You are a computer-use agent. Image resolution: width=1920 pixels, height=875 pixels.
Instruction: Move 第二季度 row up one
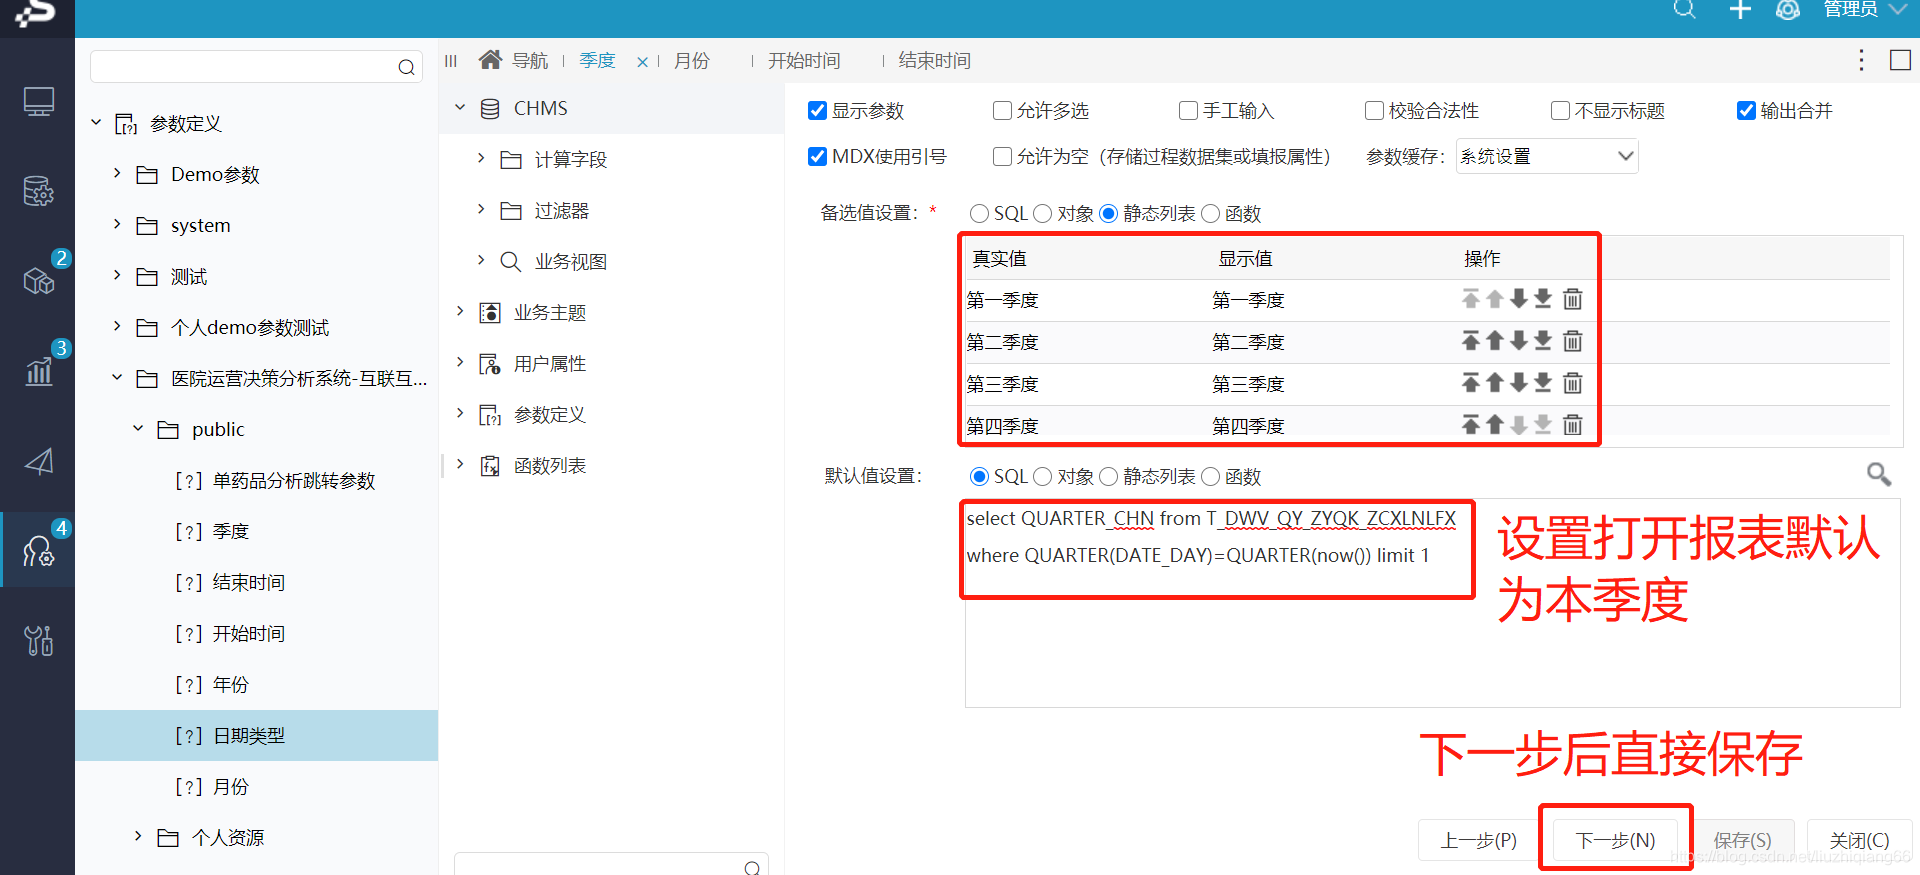tap(1495, 341)
